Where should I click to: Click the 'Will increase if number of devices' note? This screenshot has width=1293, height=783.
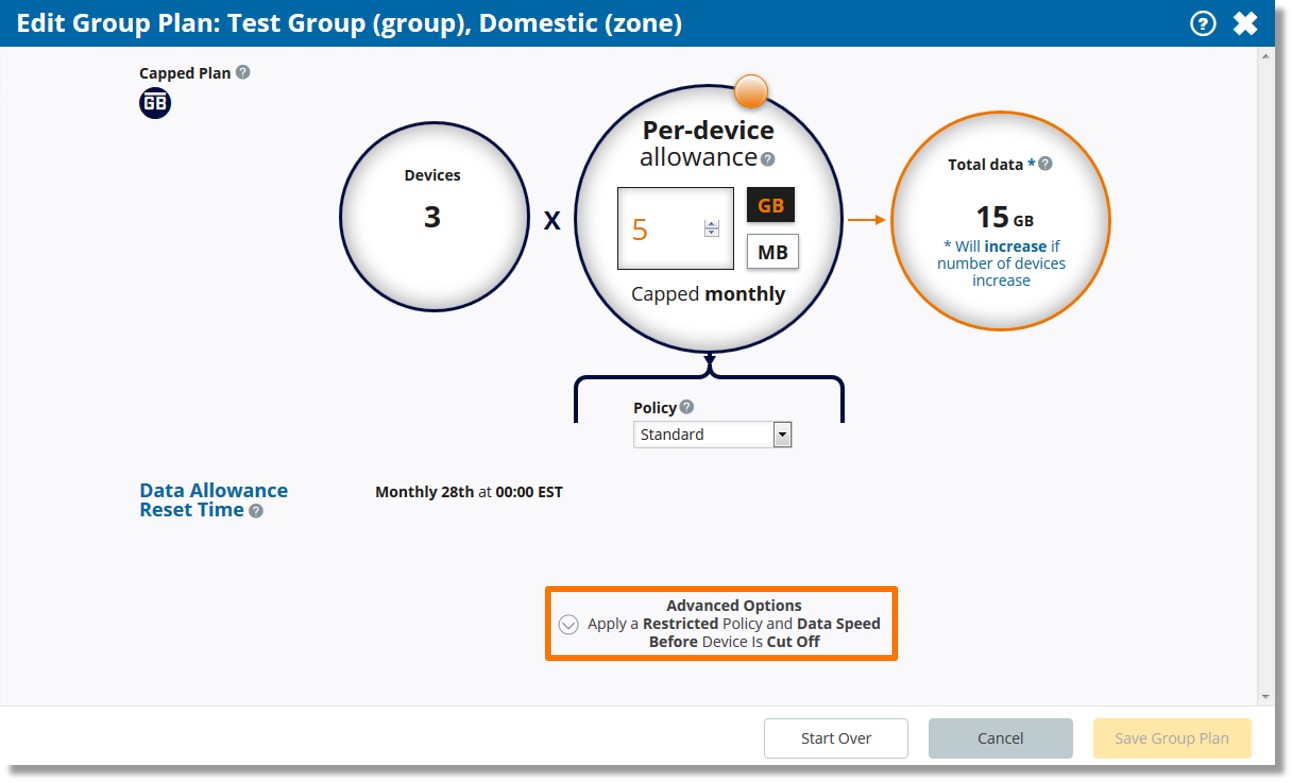(1001, 263)
